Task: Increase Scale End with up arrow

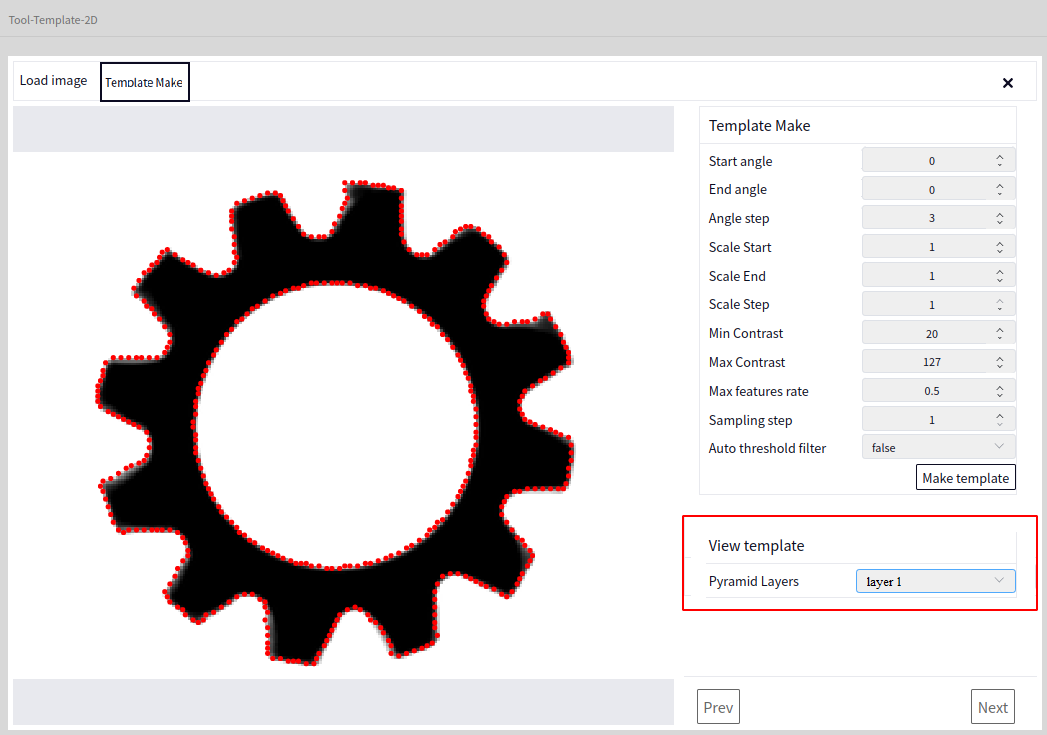Action: coord(1000,272)
